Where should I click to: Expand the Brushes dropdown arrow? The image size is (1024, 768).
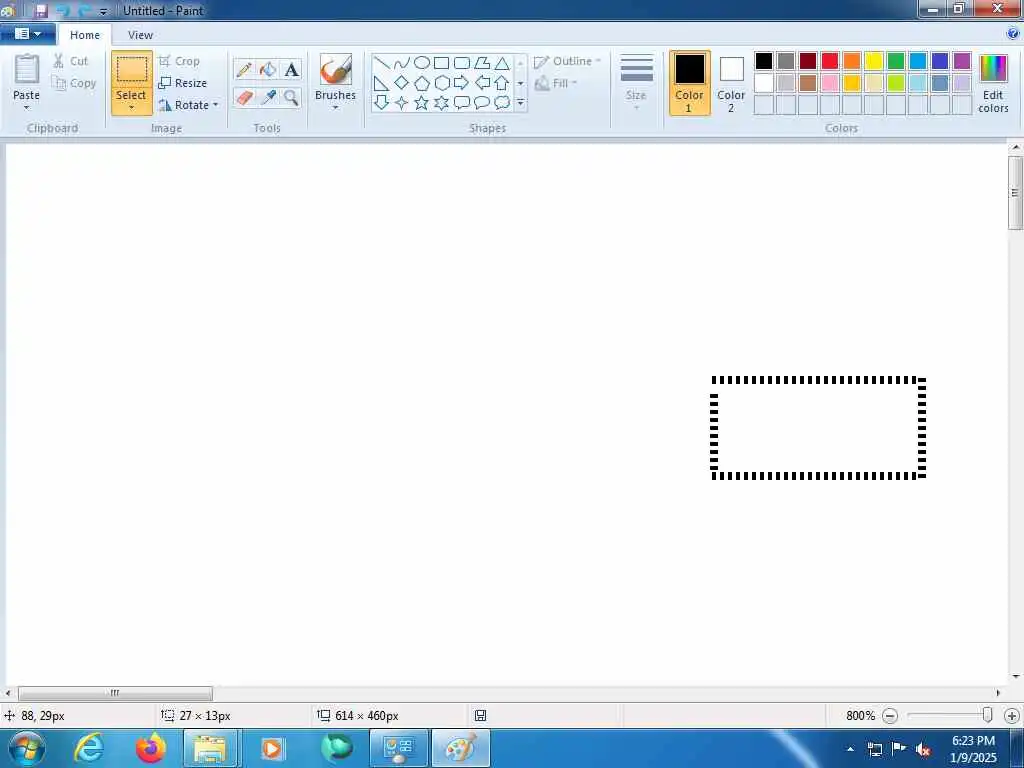coord(335,108)
